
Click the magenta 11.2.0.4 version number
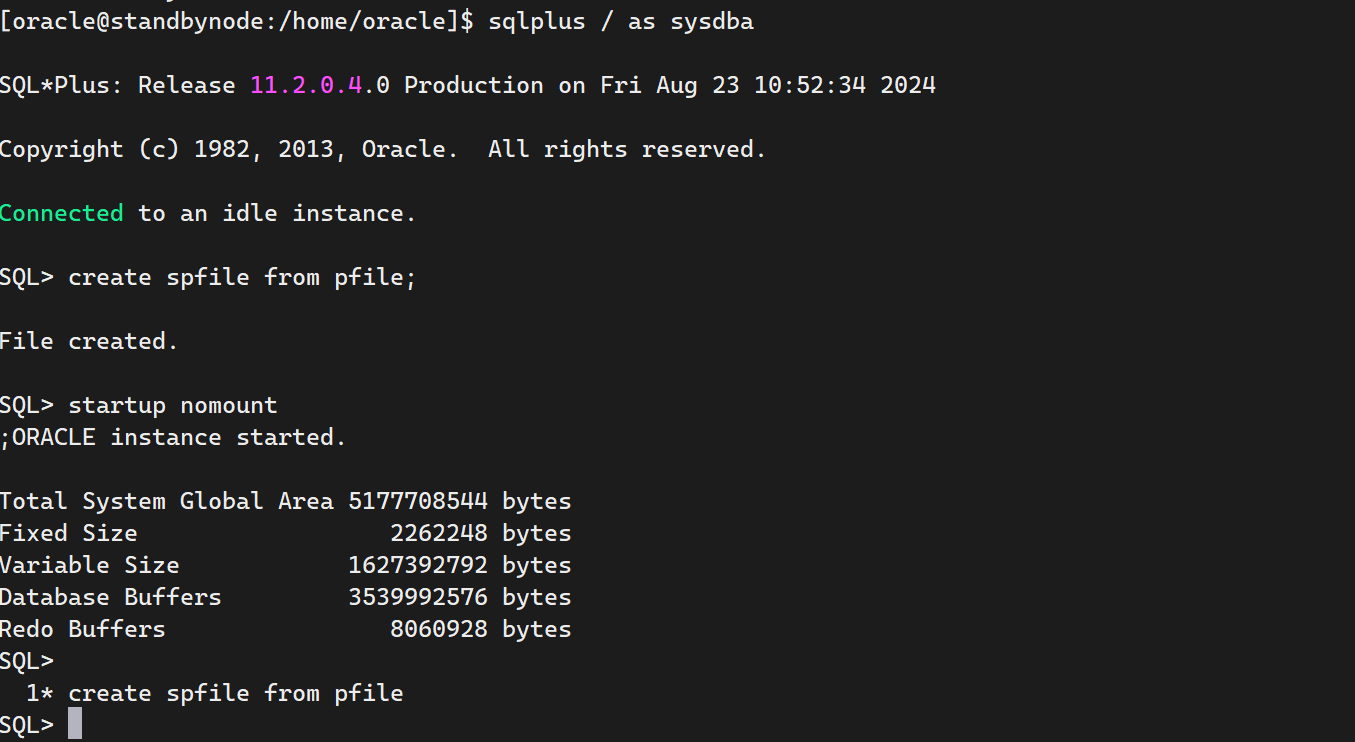[x=306, y=85]
